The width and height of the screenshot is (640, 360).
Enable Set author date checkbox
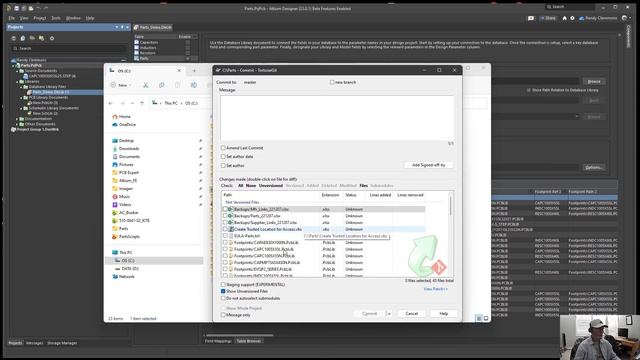[223, 157]
